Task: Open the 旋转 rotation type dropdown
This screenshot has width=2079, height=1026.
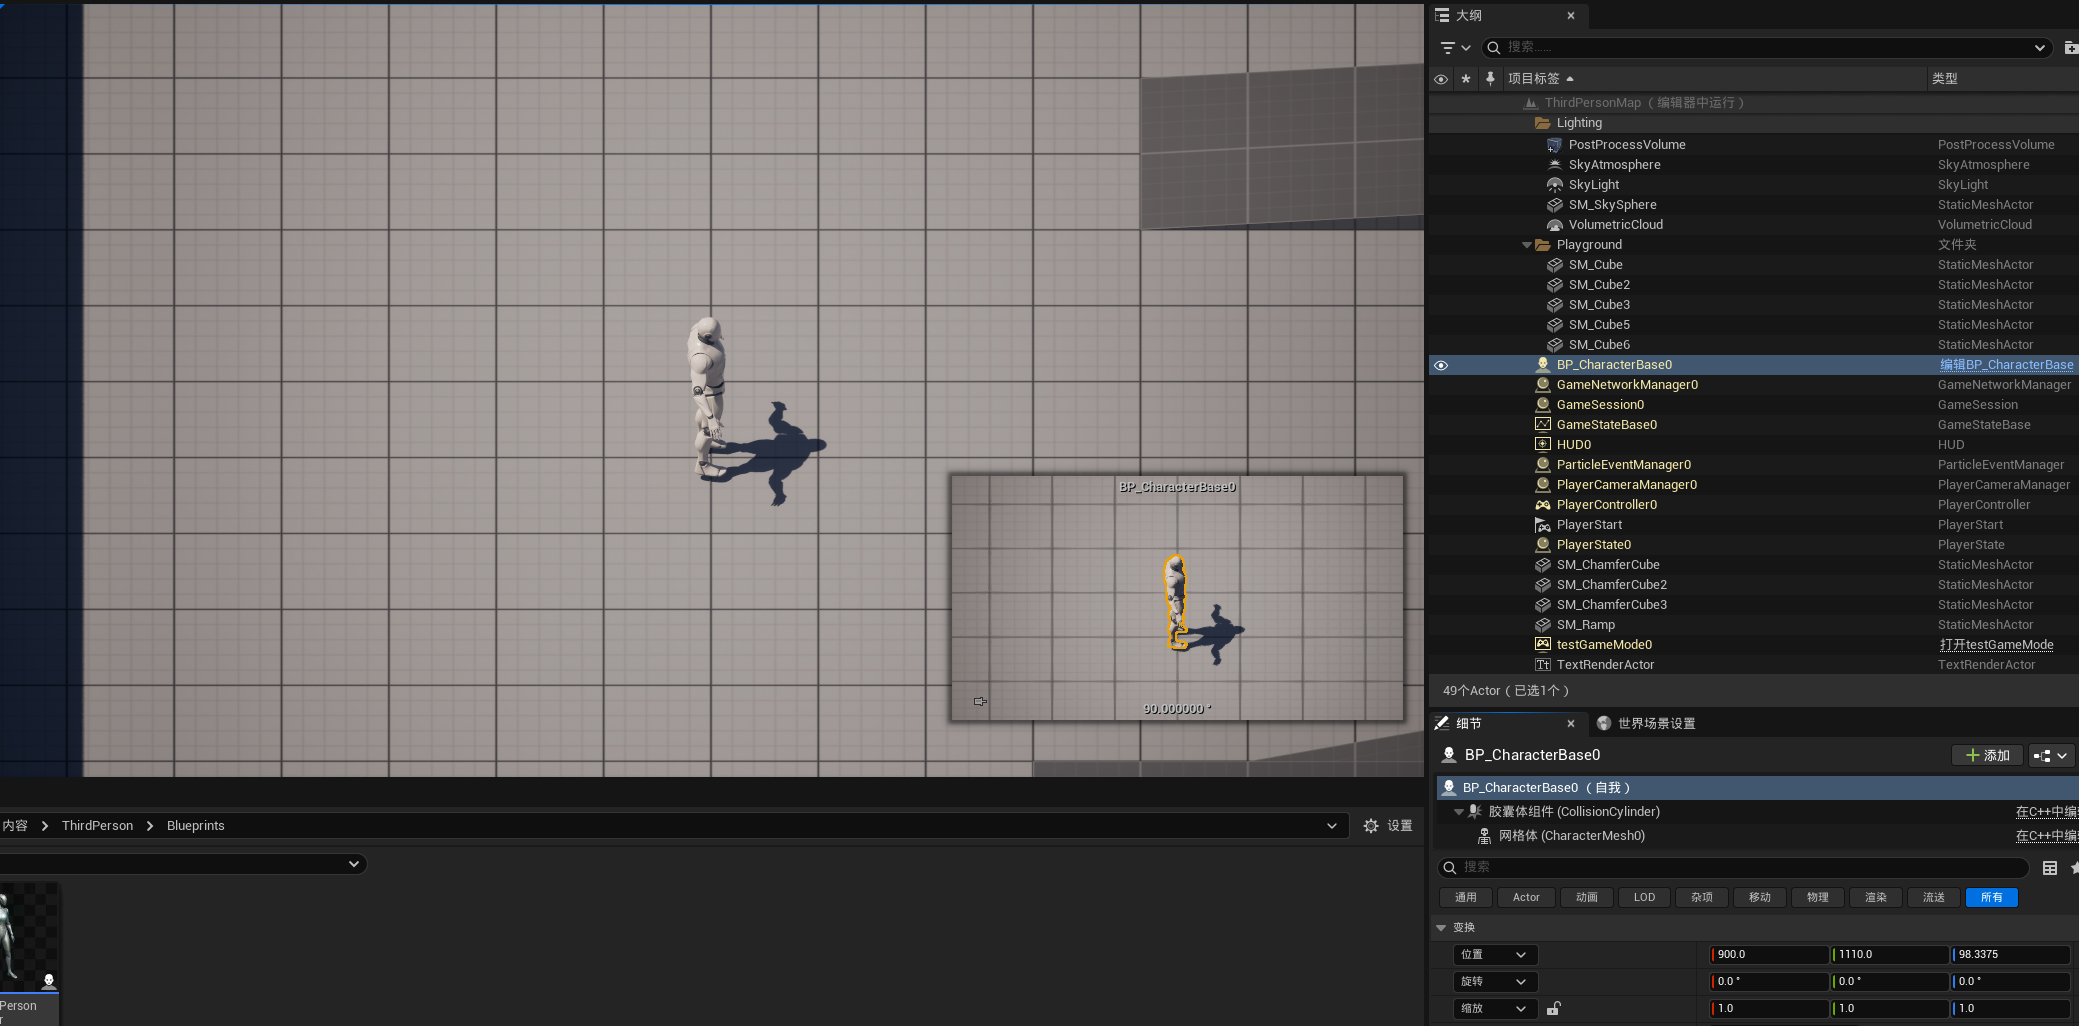Action: [x=1495, y=982]
